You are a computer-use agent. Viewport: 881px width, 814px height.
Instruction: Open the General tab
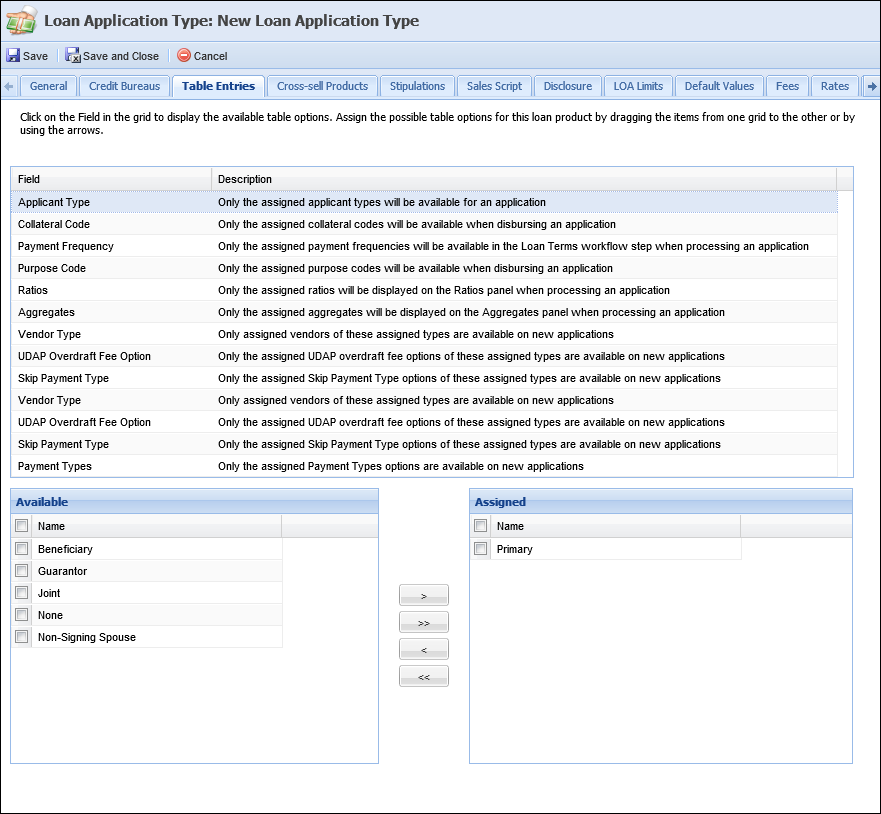click(48, 87)
